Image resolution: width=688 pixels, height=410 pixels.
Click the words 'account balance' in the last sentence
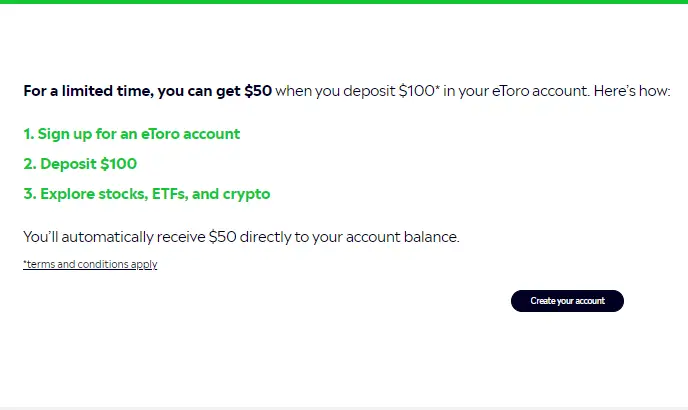(402, 237)
